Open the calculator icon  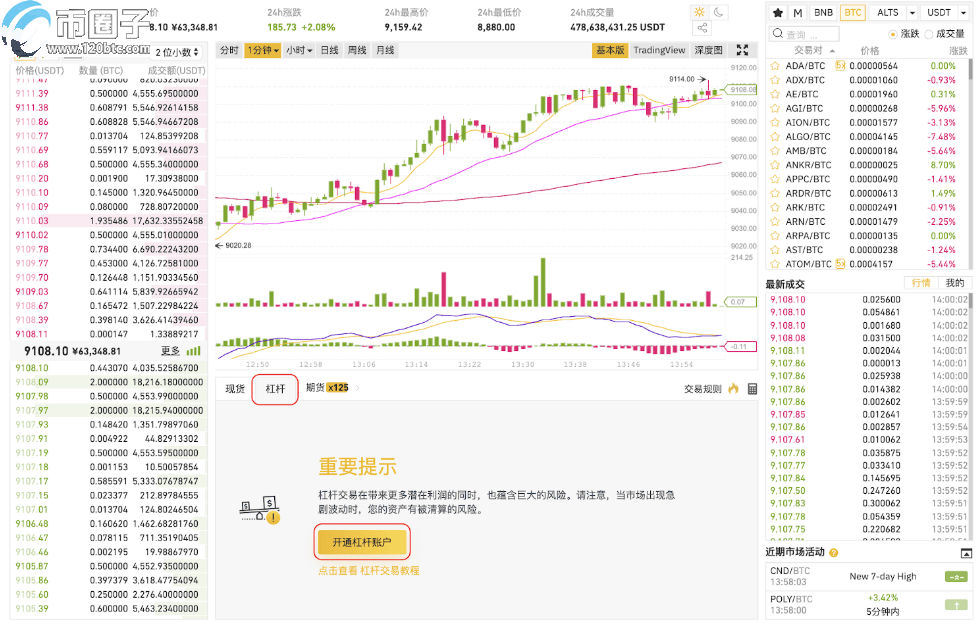pos(751,388)
